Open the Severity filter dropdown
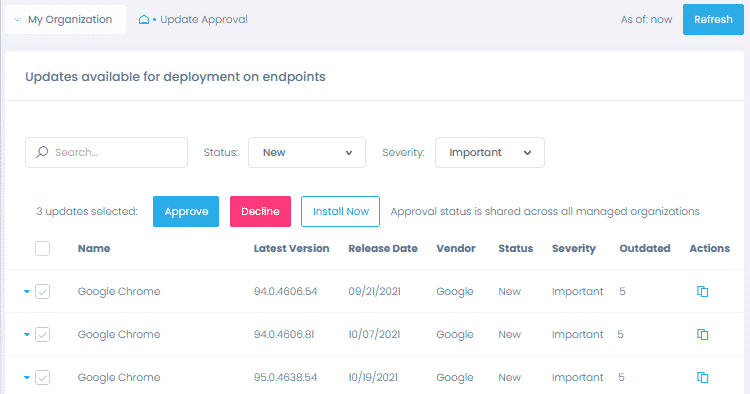The height and width of the screenshot is (394, 750). pyautogui.click(x=490, y=153)
